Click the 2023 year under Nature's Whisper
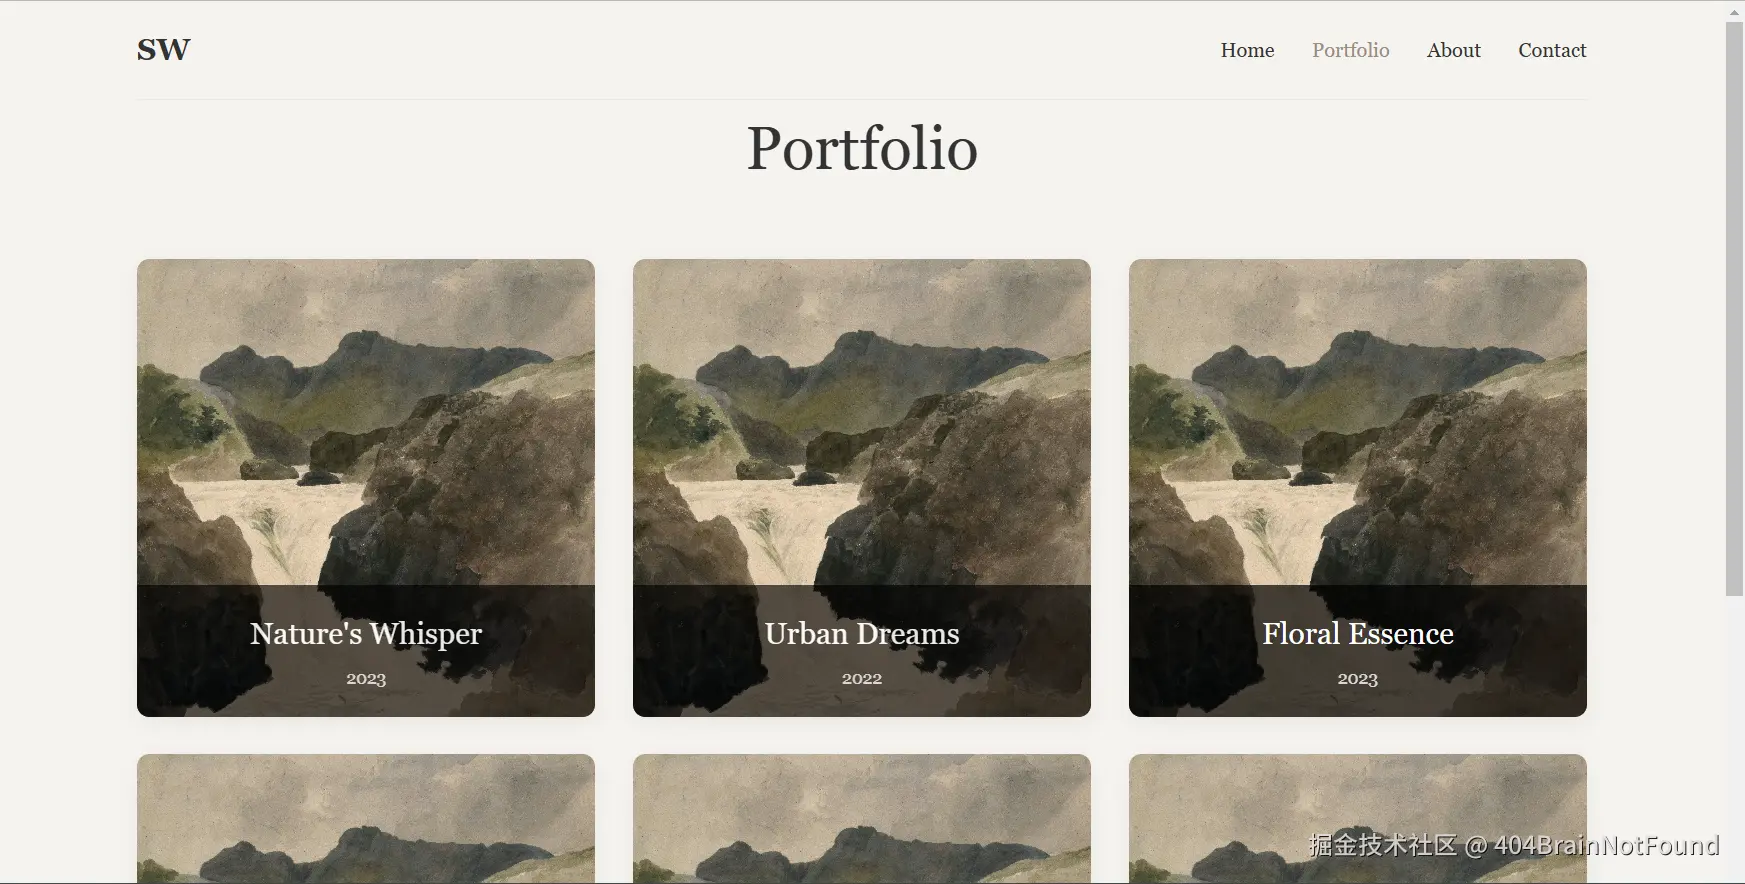This screenshot has height=884, width=1745. point(366,678)
